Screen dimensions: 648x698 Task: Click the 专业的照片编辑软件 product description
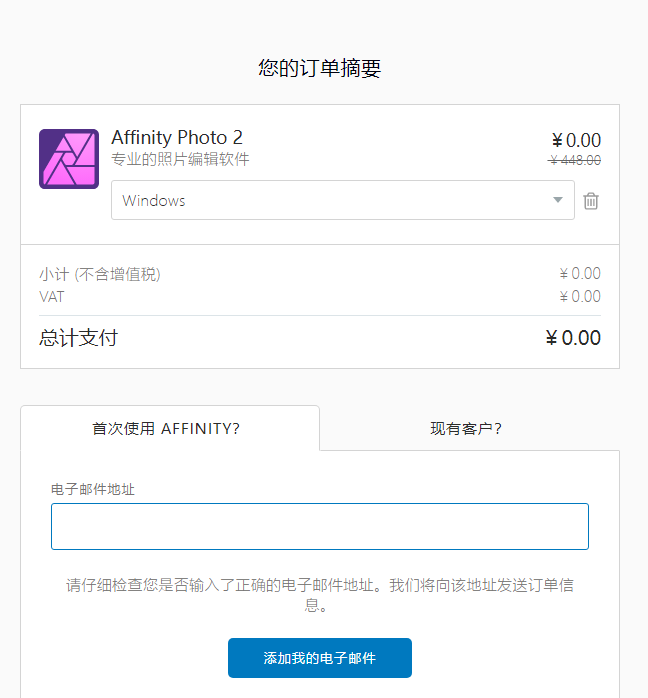point(180,160)
